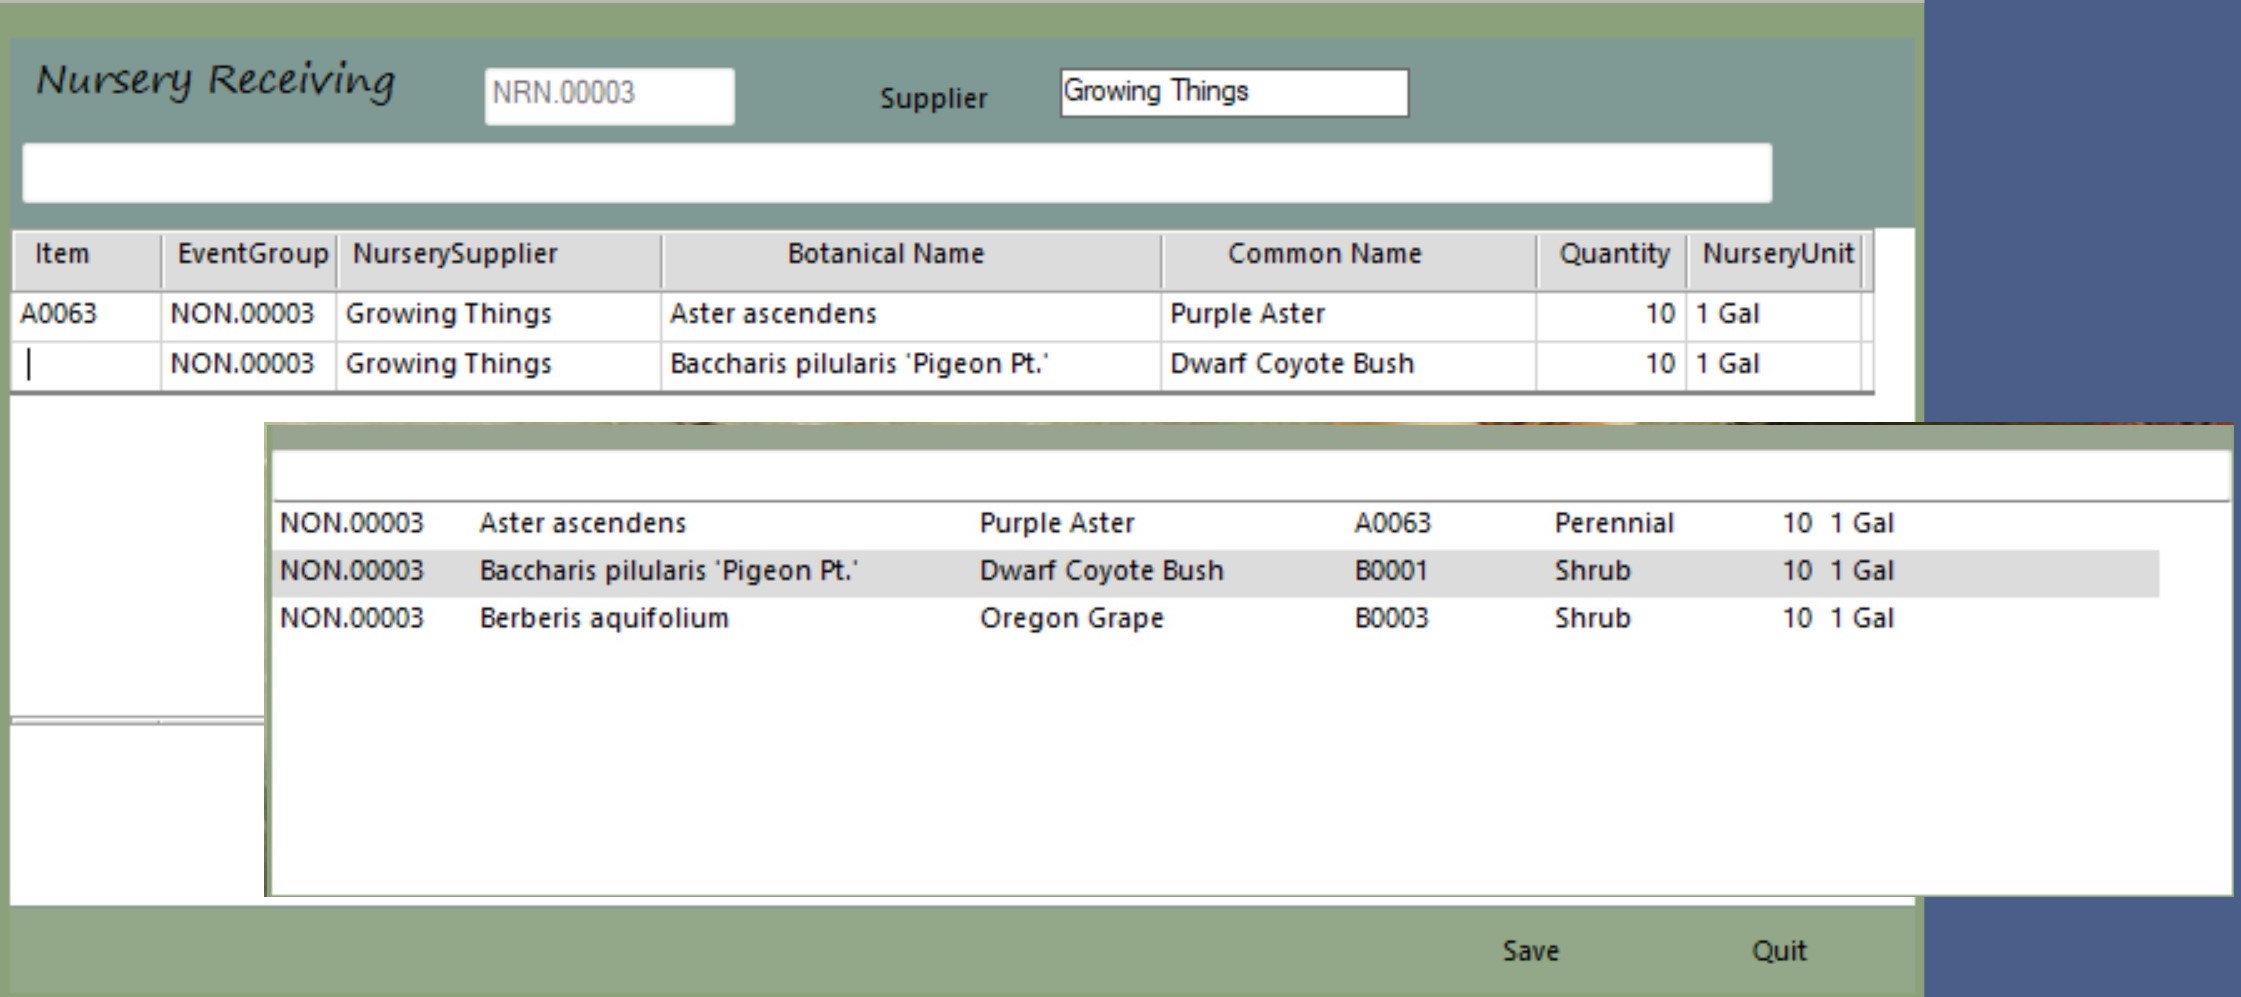The image size is (2241, 997).
Task: Click the NurseryUnit column header
Action: click(x=1776, y=255)
